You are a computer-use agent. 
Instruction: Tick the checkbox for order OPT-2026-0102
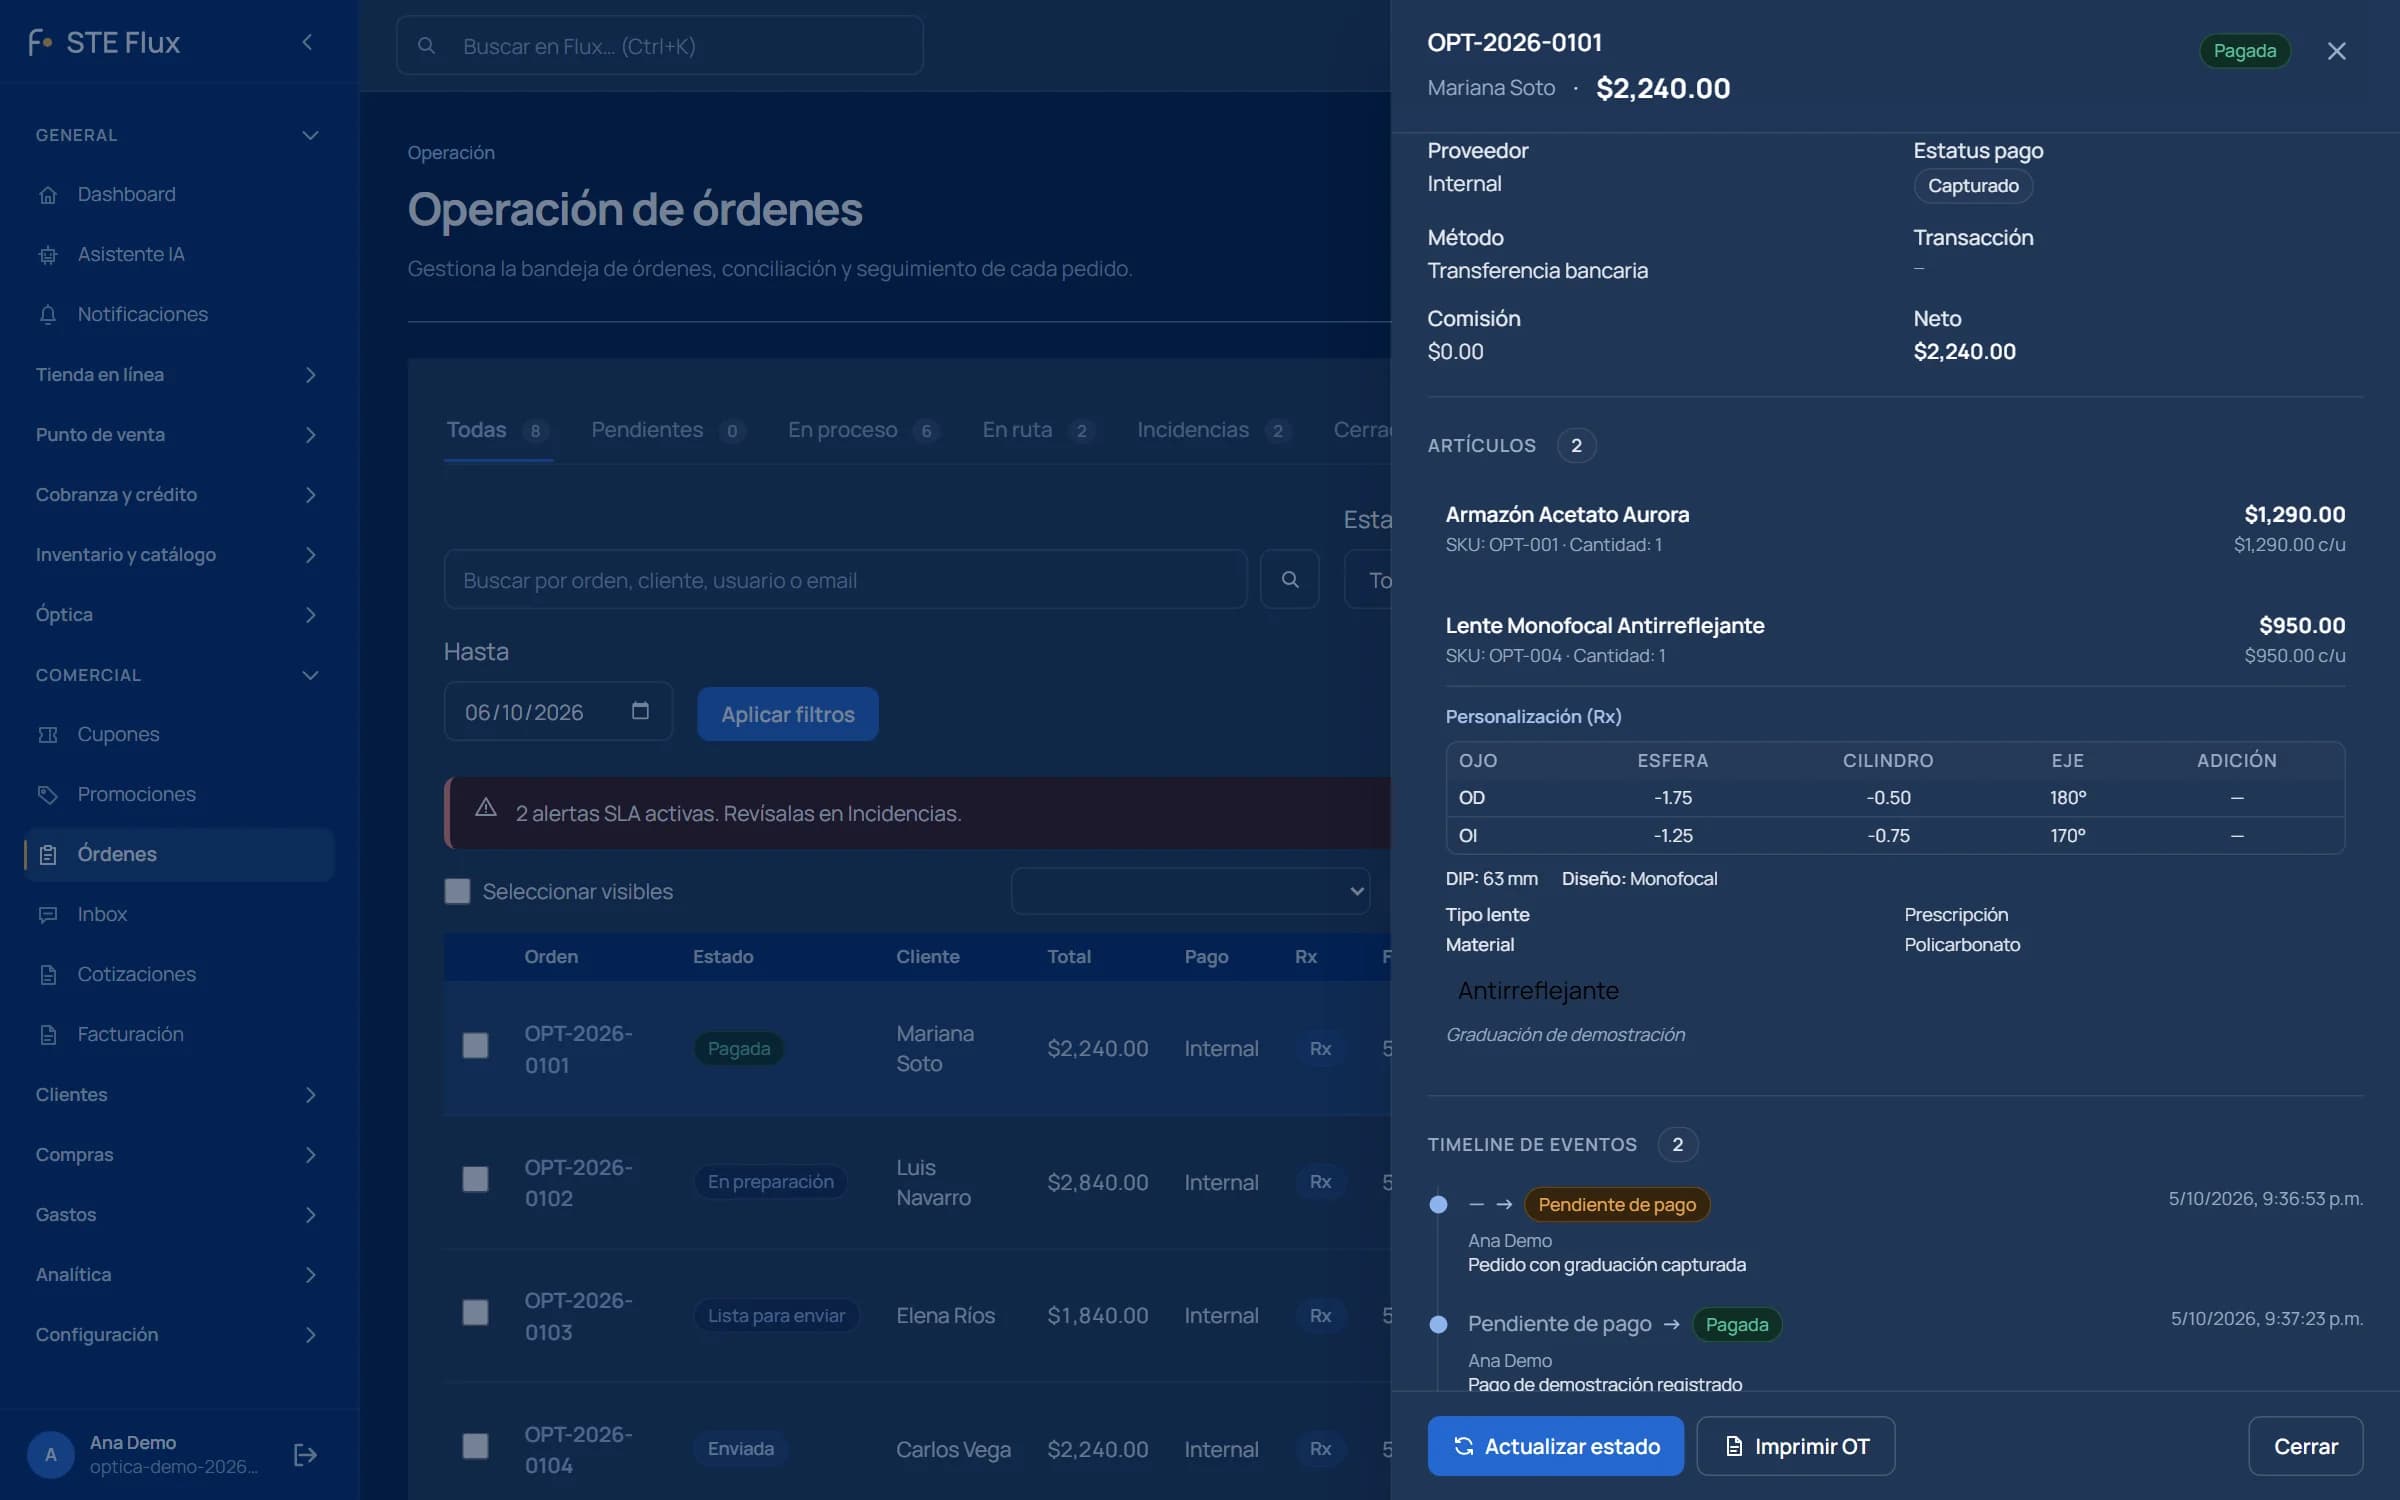tap(475, 1180)
